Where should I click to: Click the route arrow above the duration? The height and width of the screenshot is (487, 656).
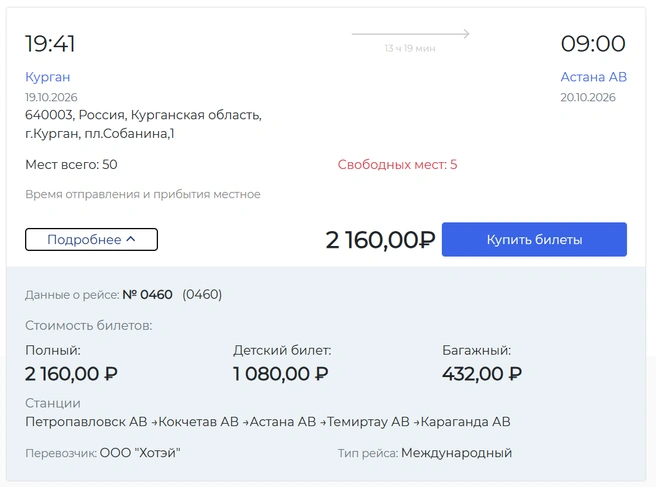pos(410,33)
